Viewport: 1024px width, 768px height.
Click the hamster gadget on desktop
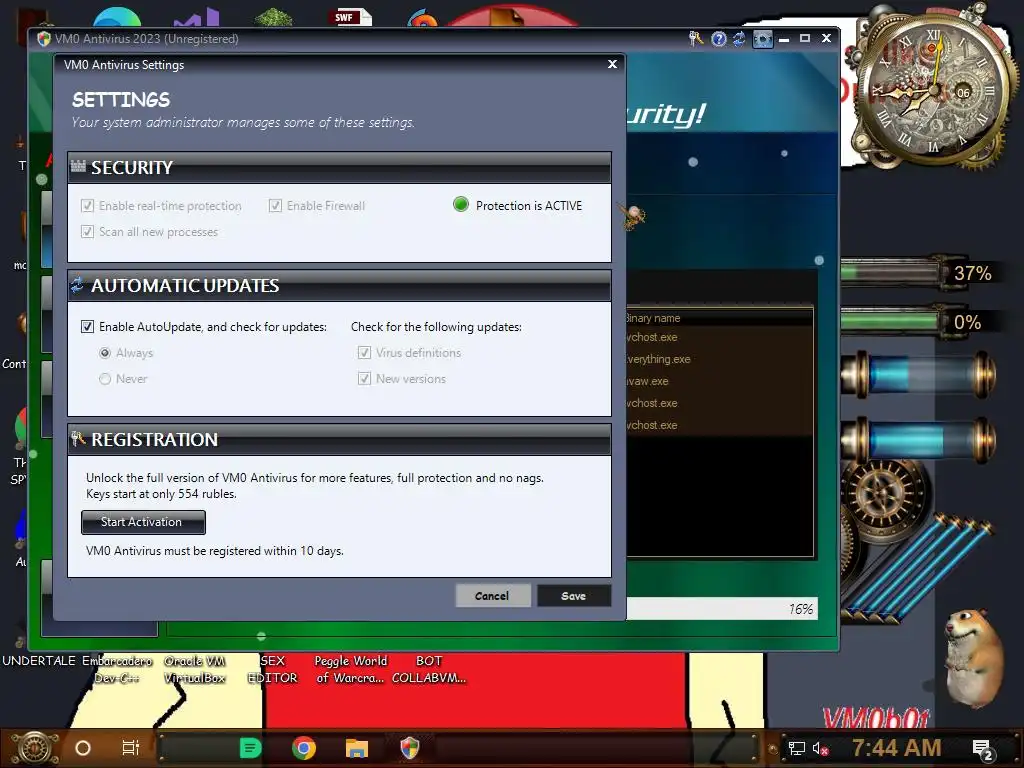(x=974, y=656)
